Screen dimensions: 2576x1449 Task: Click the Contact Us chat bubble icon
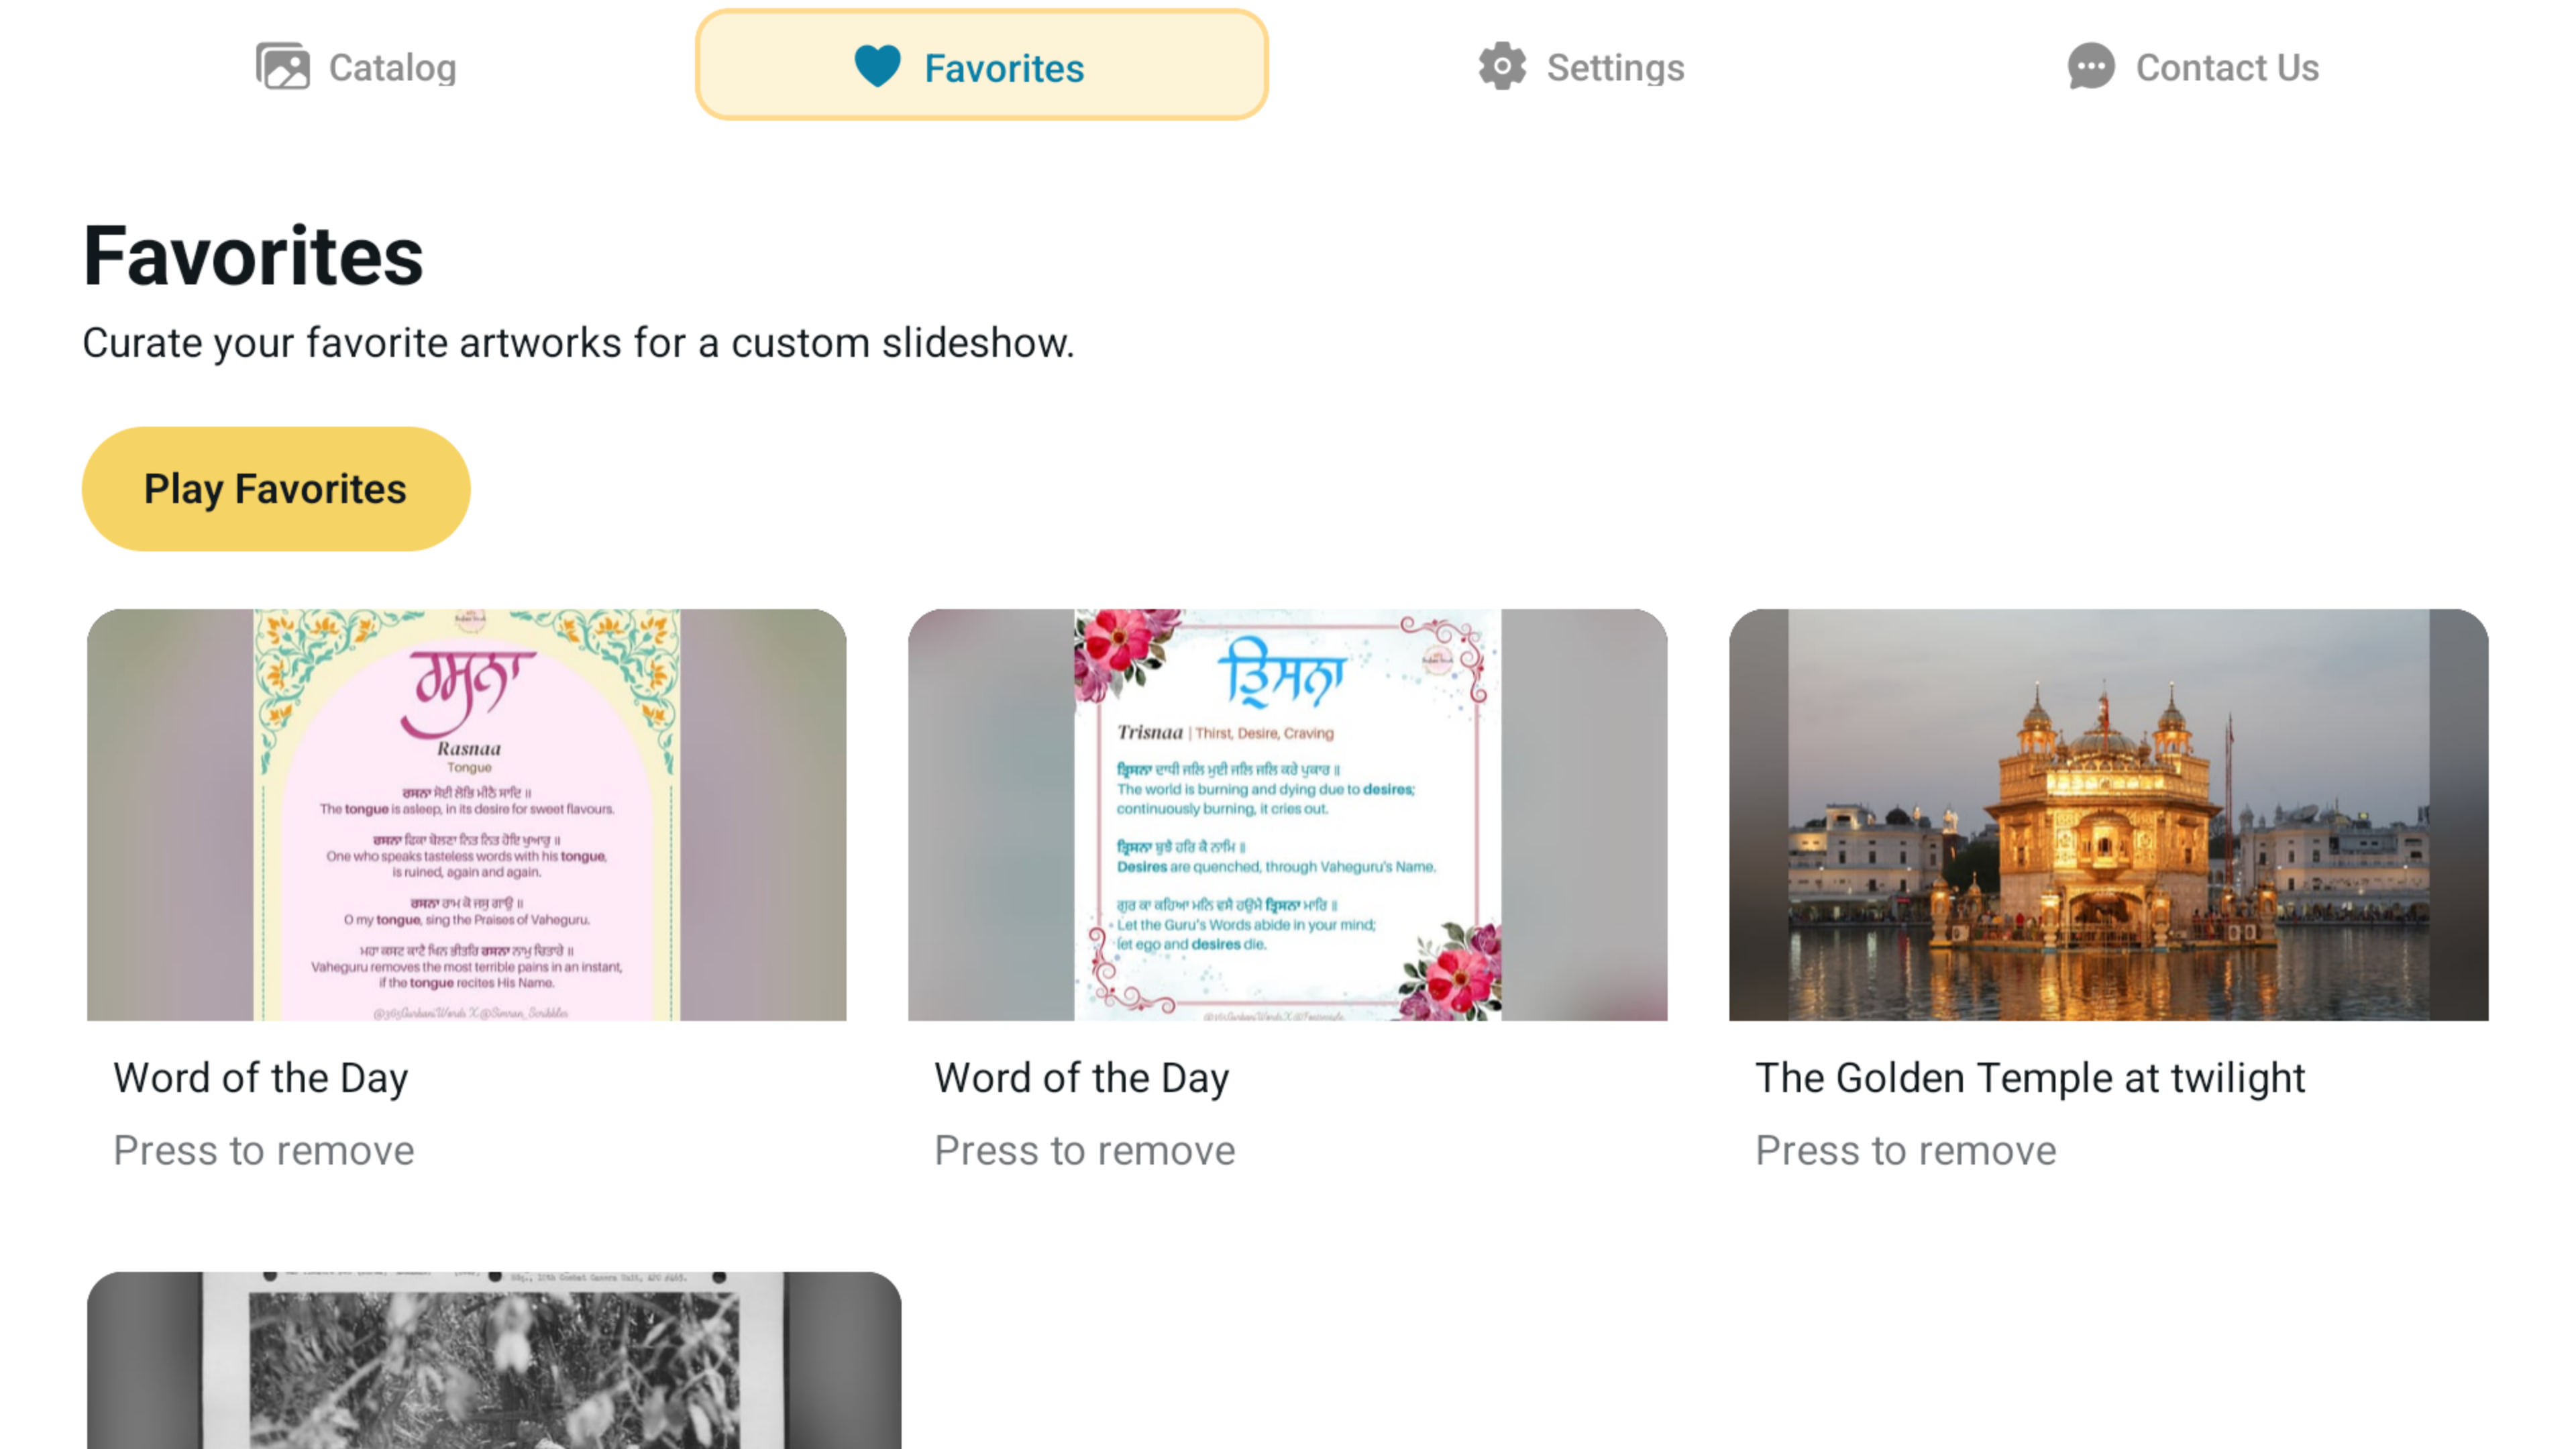click(x=2090, y=67)
